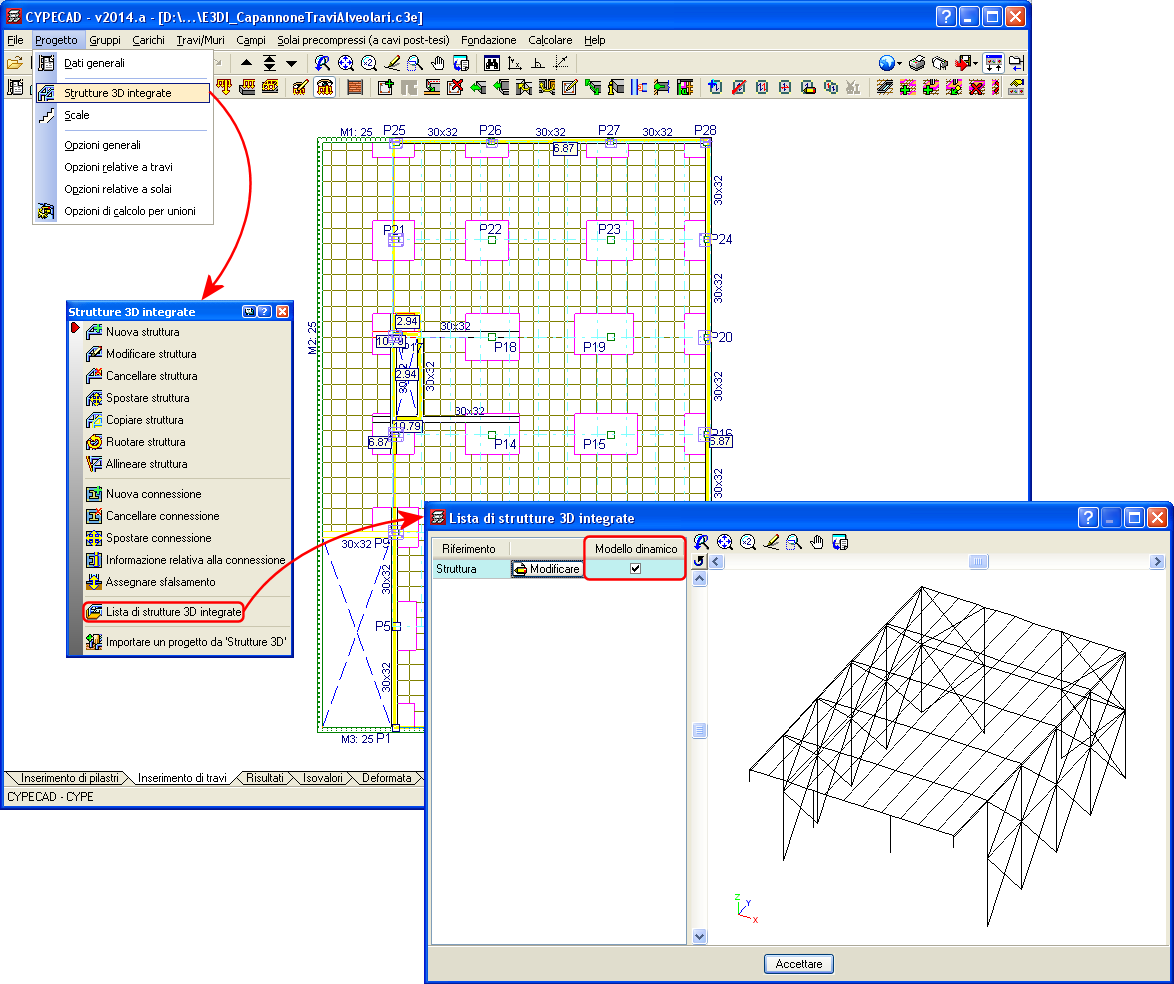
Task: Open the export icon dropdown arrow
Action: 976,64
